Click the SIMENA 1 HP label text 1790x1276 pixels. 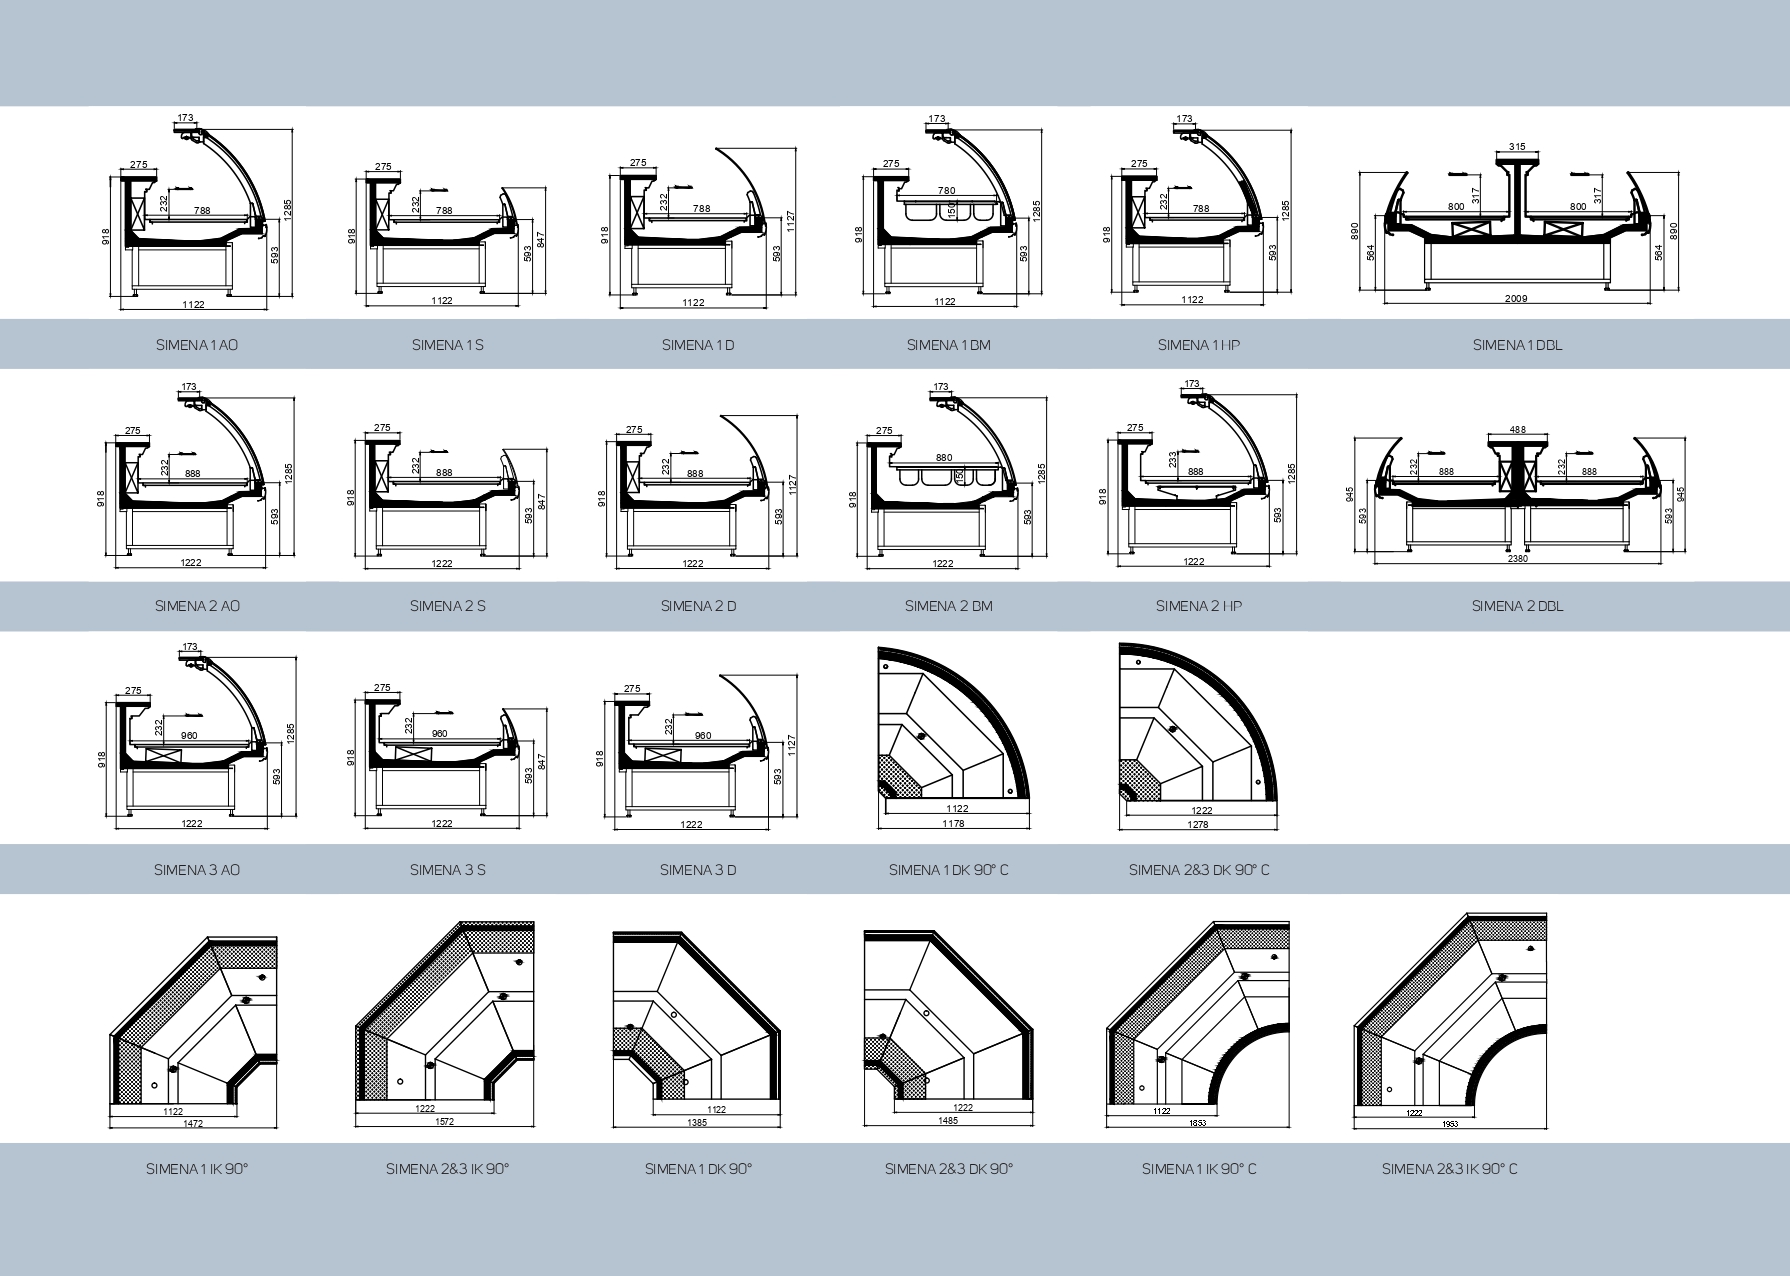coord(1198,345)
